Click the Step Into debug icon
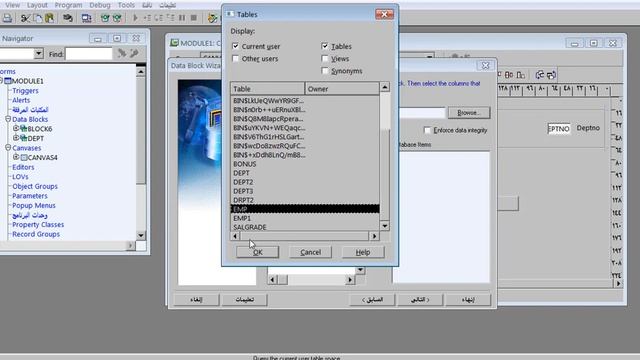The image size is (640, 360). [147, 18]
